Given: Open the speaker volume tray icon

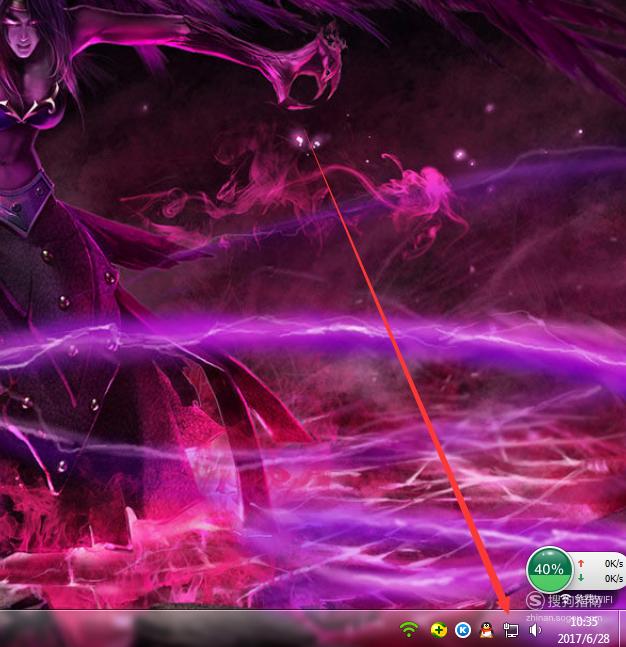Looking at the screenshot, I should (x=535, y=630).
